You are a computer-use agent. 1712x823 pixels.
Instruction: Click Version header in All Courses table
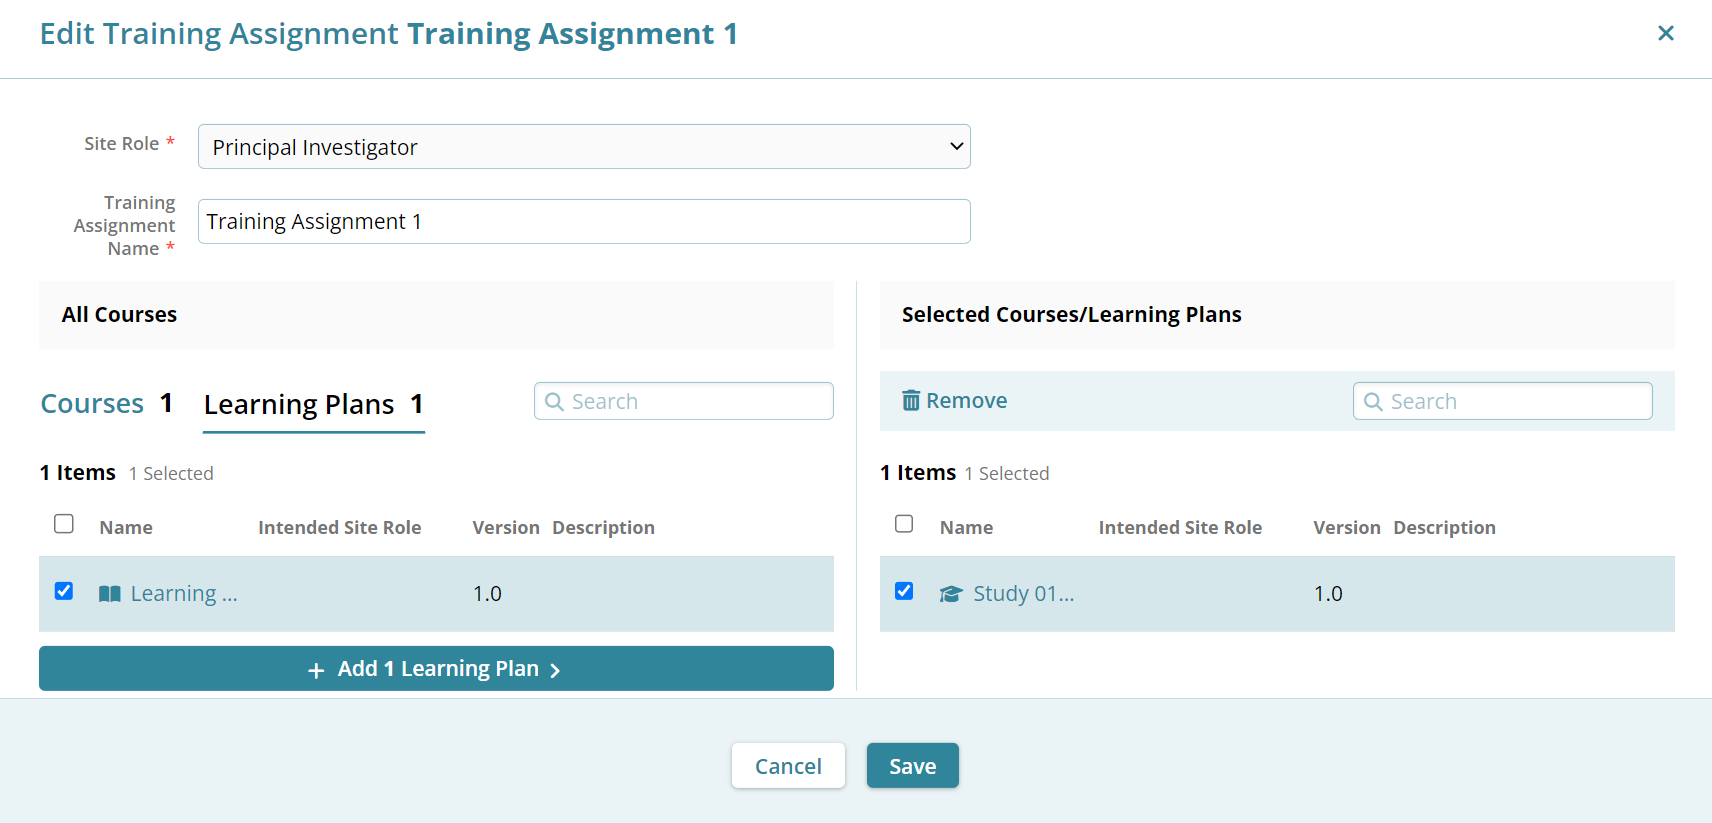point(506,527)
